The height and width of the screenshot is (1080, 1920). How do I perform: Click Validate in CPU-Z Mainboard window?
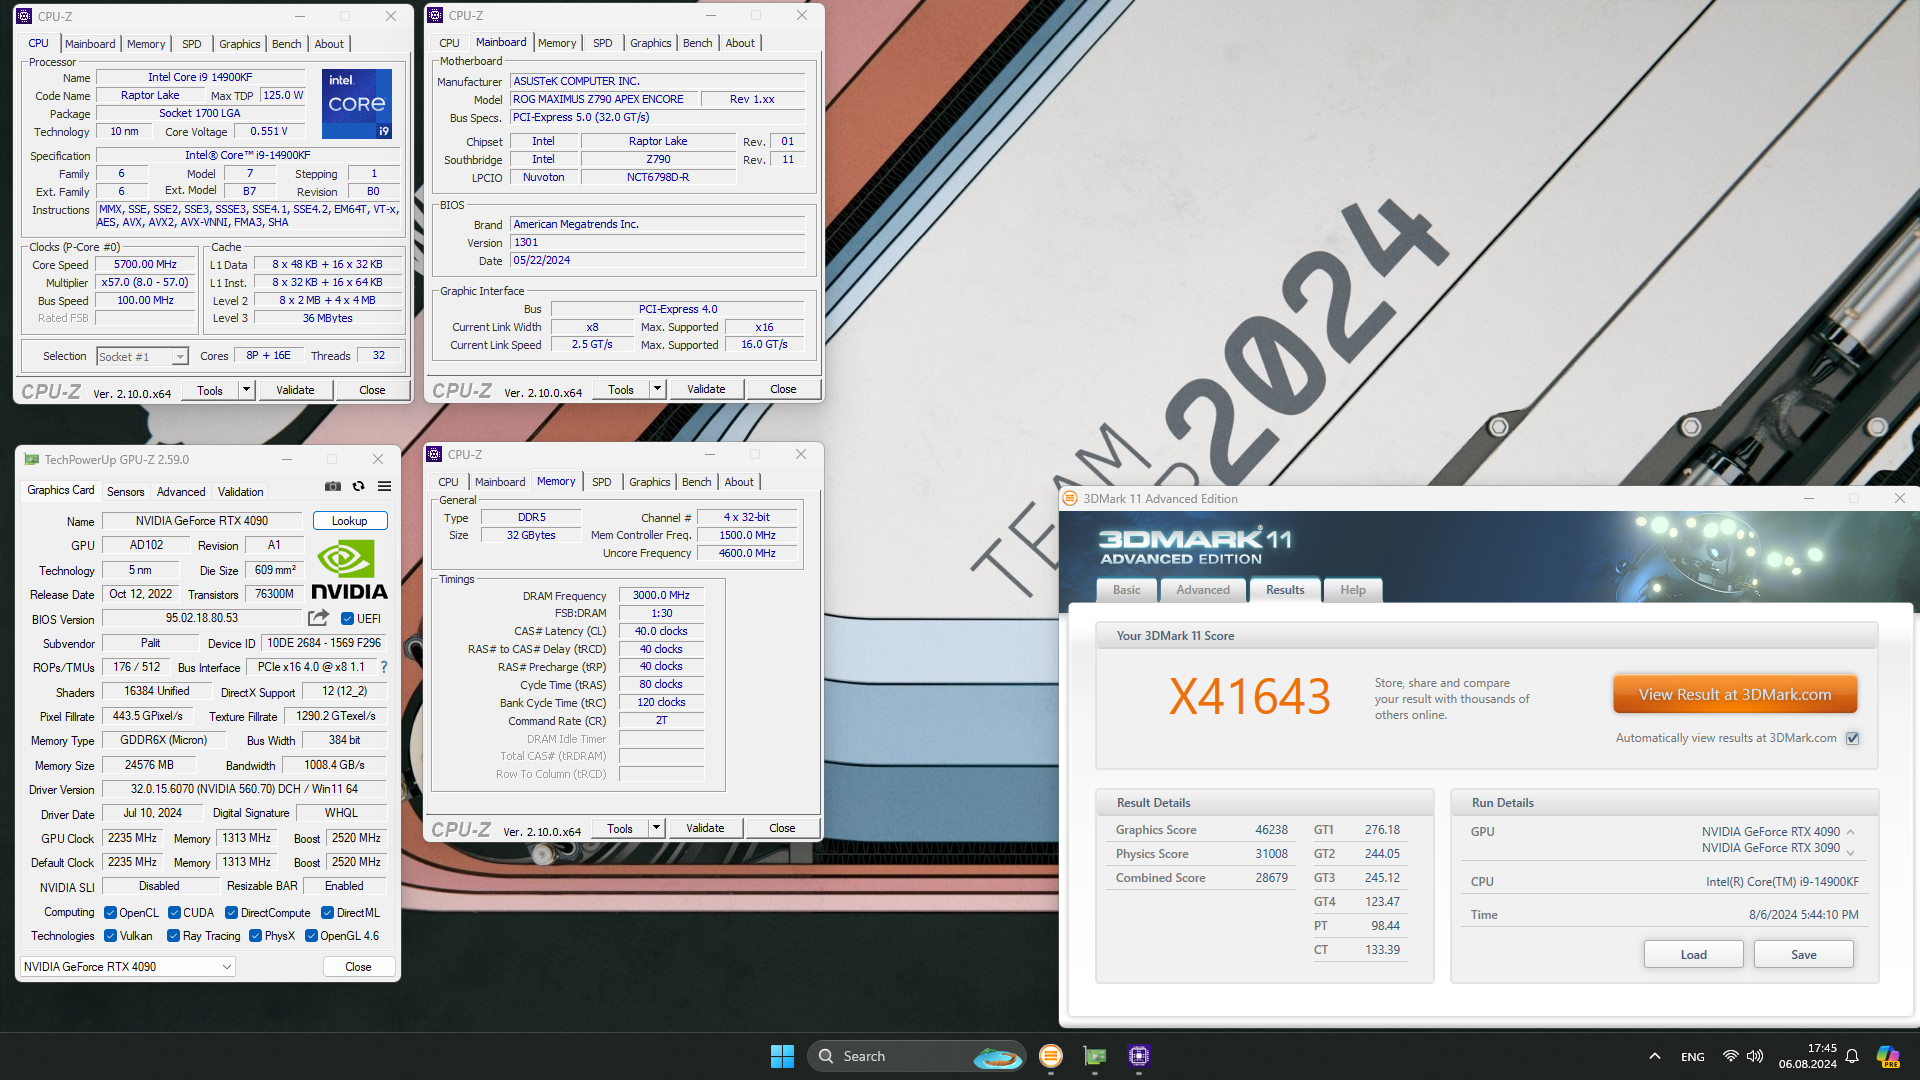tap(706, 389)
